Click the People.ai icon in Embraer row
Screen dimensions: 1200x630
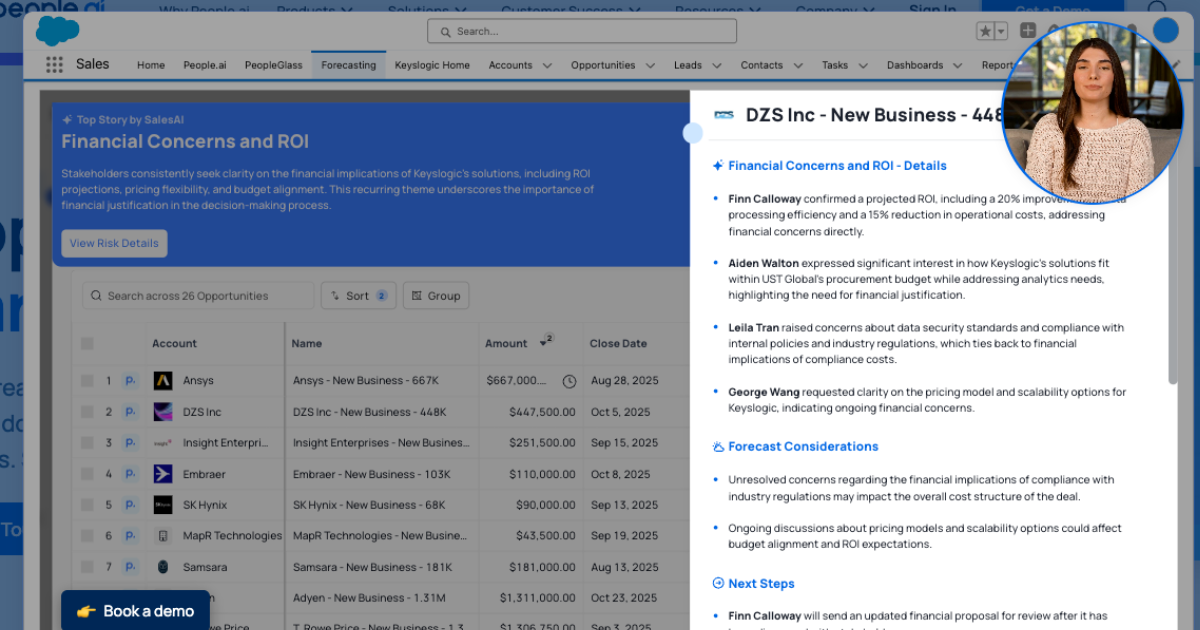click(130, 474)
